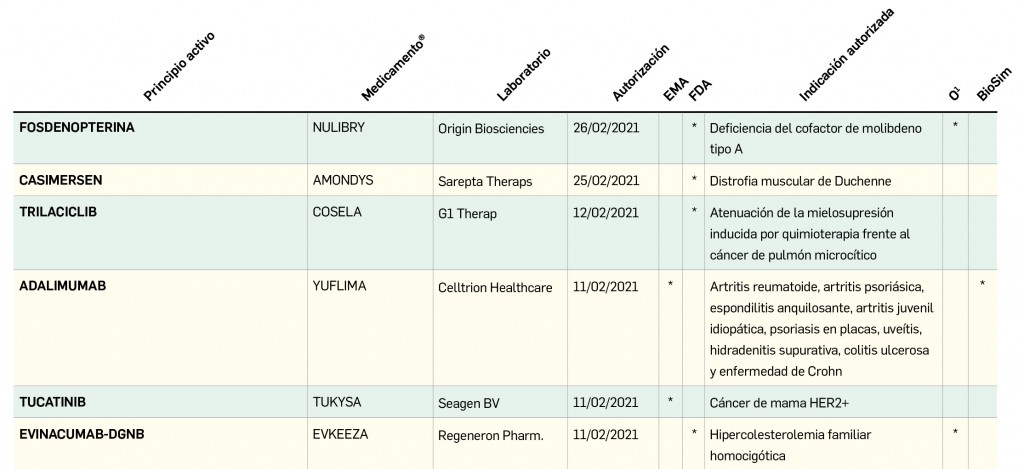The image size is (1024, 469).
Task: Click the 'Sarepta Theraps' laboratory cell
Action: point(485,181)
